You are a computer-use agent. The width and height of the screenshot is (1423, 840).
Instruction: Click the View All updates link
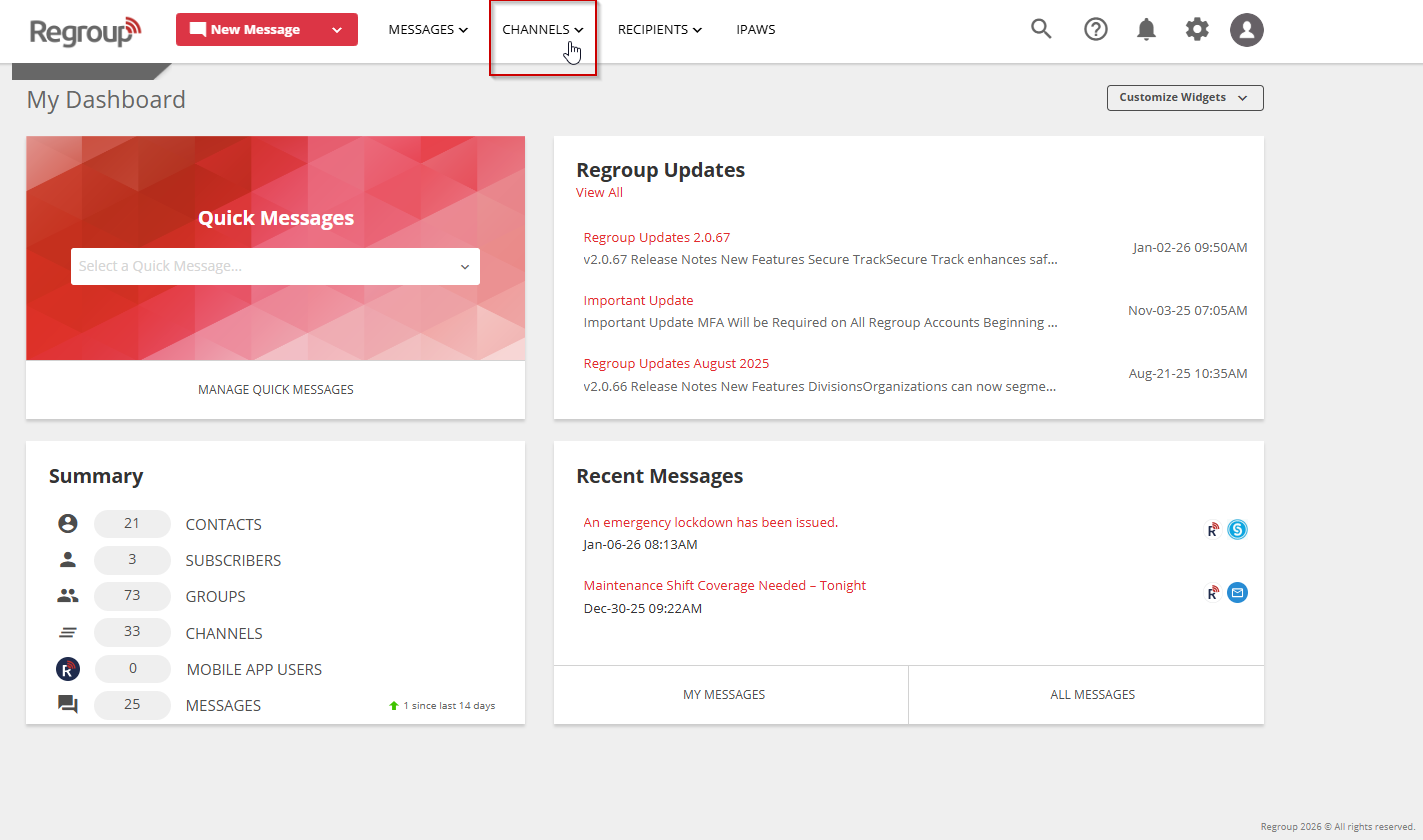tap(599, 193)
